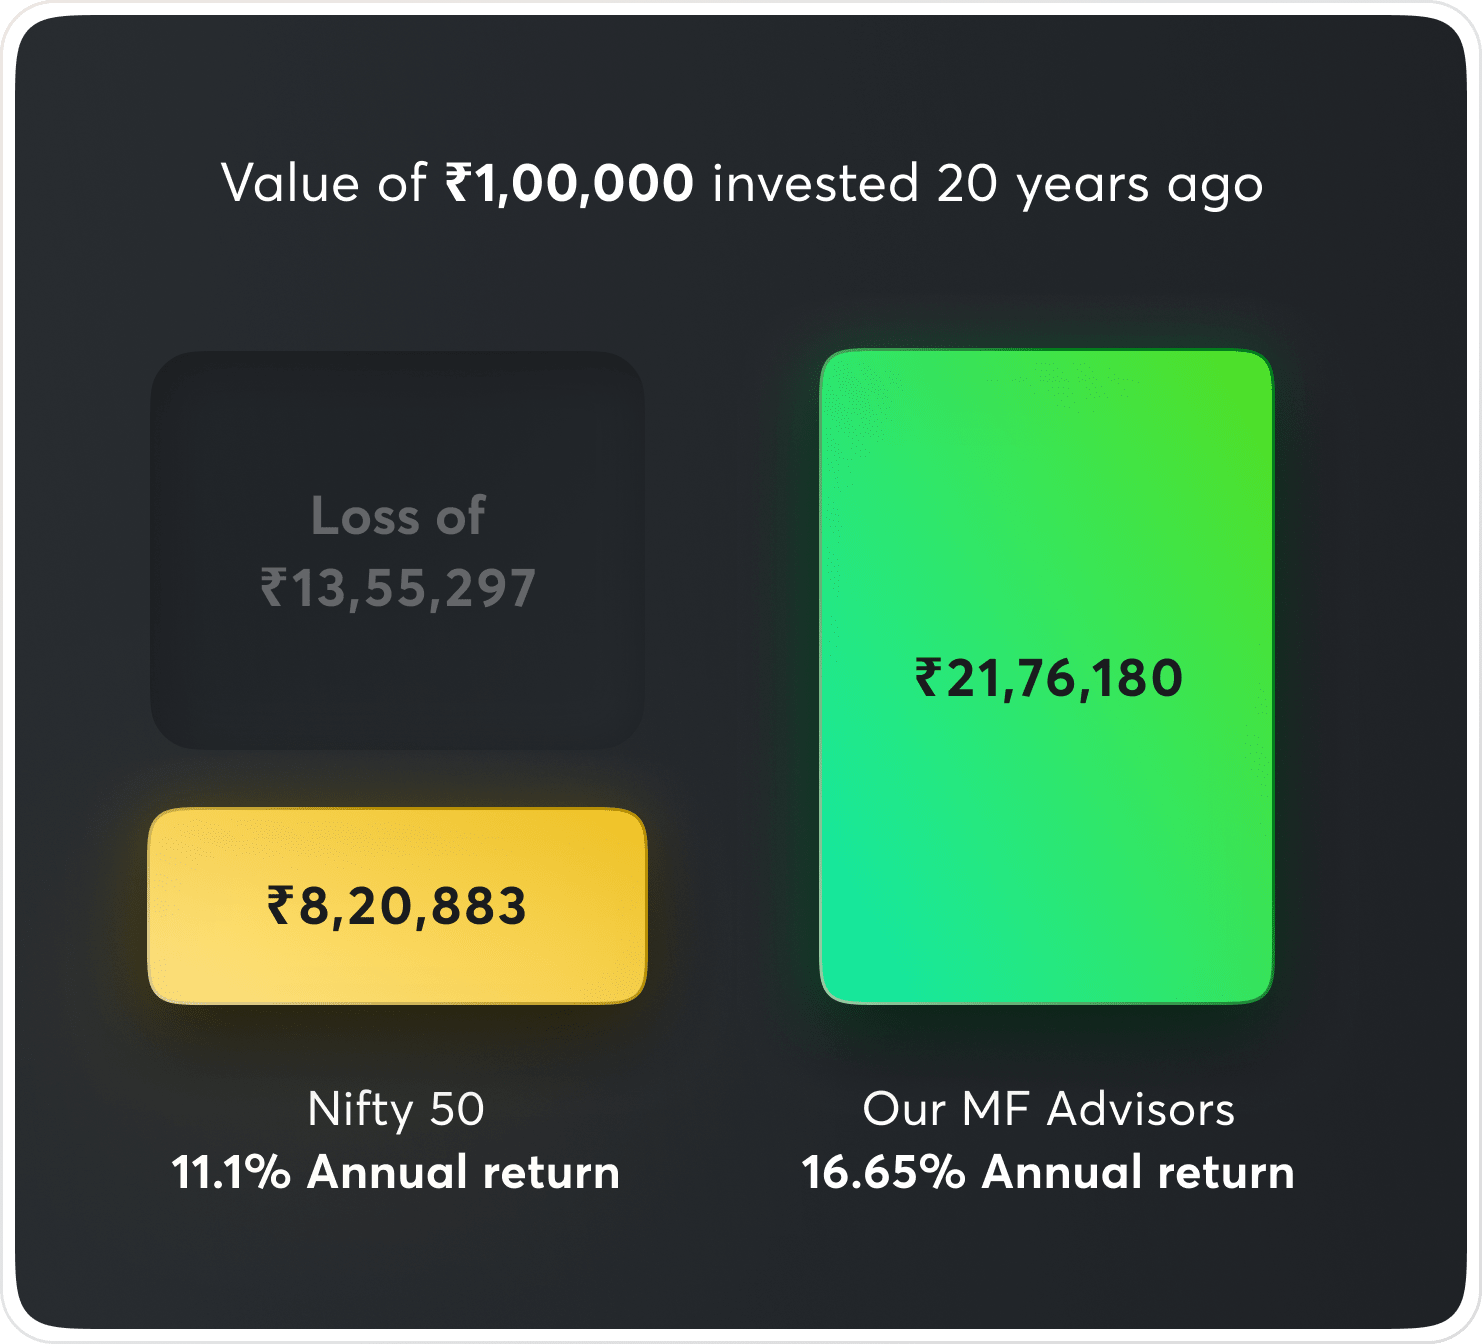Screen dimensions: 1482x1344
Task: Click the "16.65% Annual return" text
Action: click(1048, 1172)
